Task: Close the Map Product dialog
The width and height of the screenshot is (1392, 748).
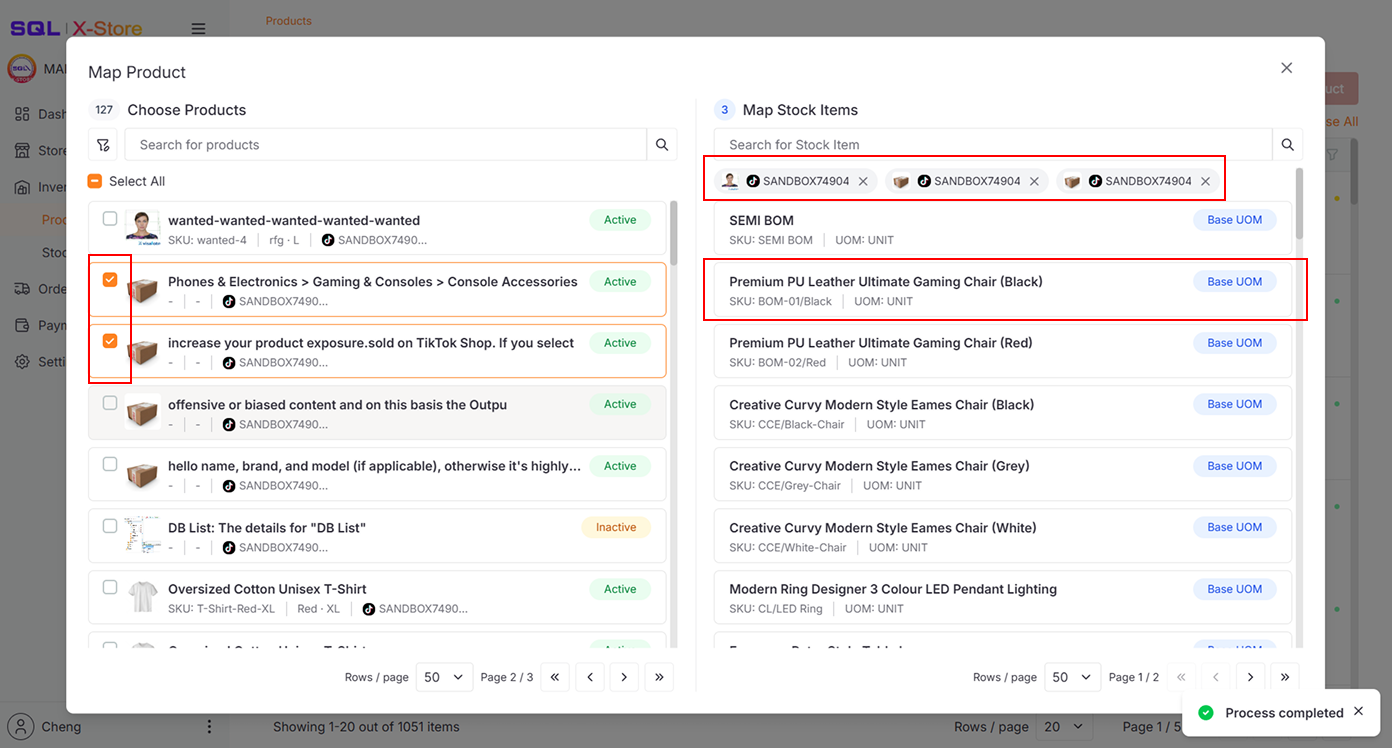Action: 1286,68
